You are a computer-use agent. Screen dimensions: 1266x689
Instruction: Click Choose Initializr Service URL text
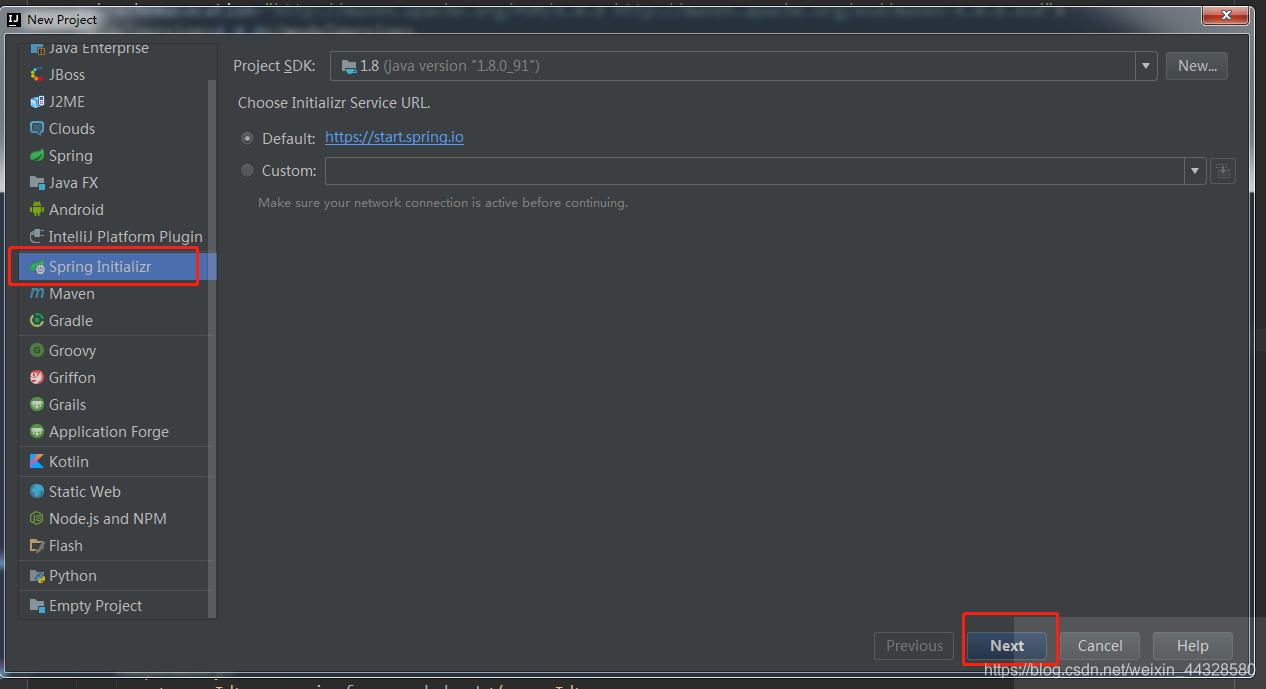[334, 103]
